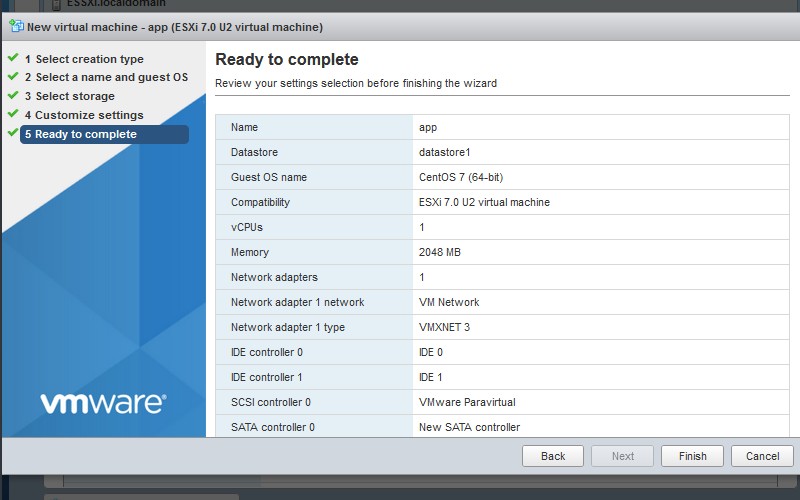Finish the new virtual machine wizard
The width and height of the screenshot is (800, 500).
692,456
